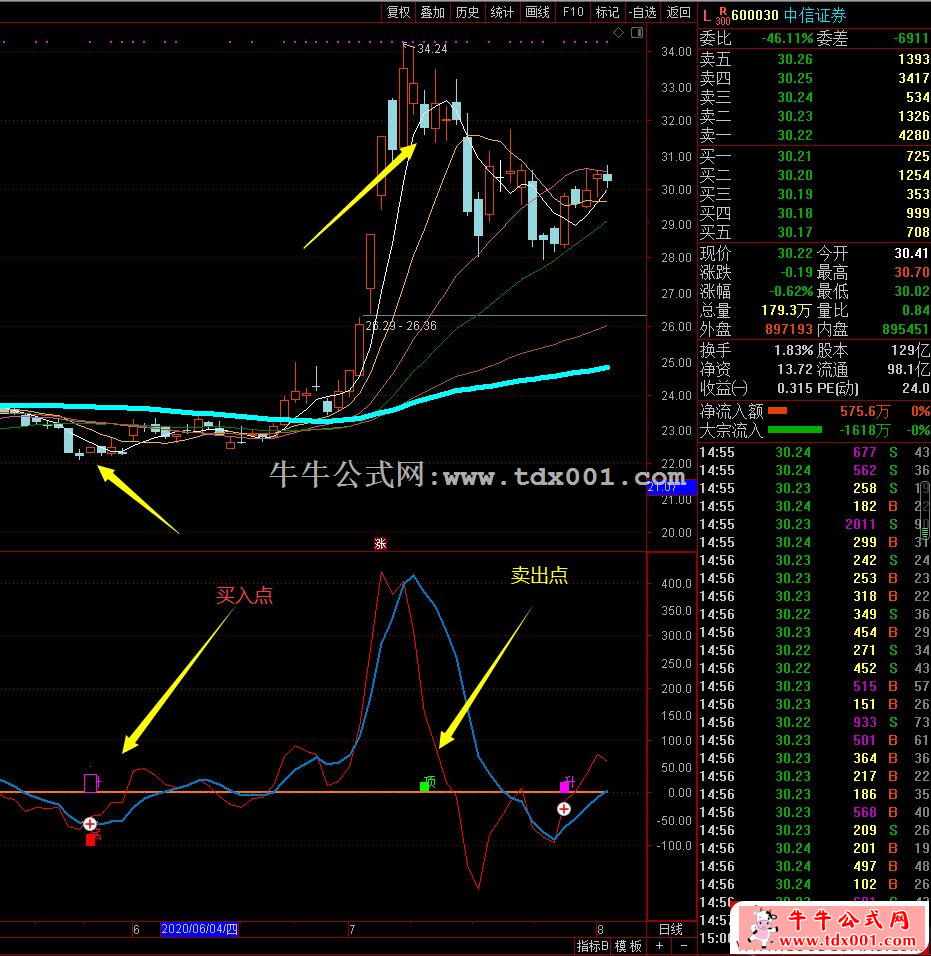Click the PE(动) value 24.0
The width and height of the screenshot is (931, 956).
click(x=916, y=388)
